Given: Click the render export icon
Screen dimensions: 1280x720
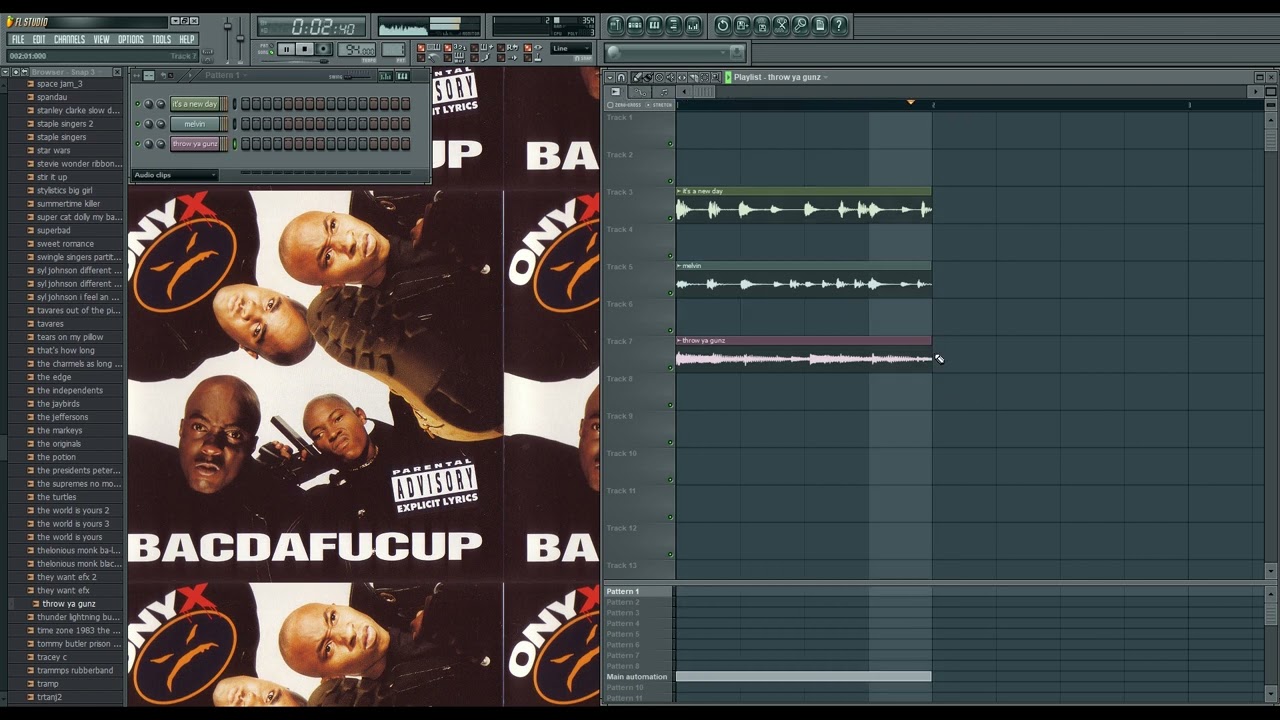Looking at the screenshot, I should 761,25.
